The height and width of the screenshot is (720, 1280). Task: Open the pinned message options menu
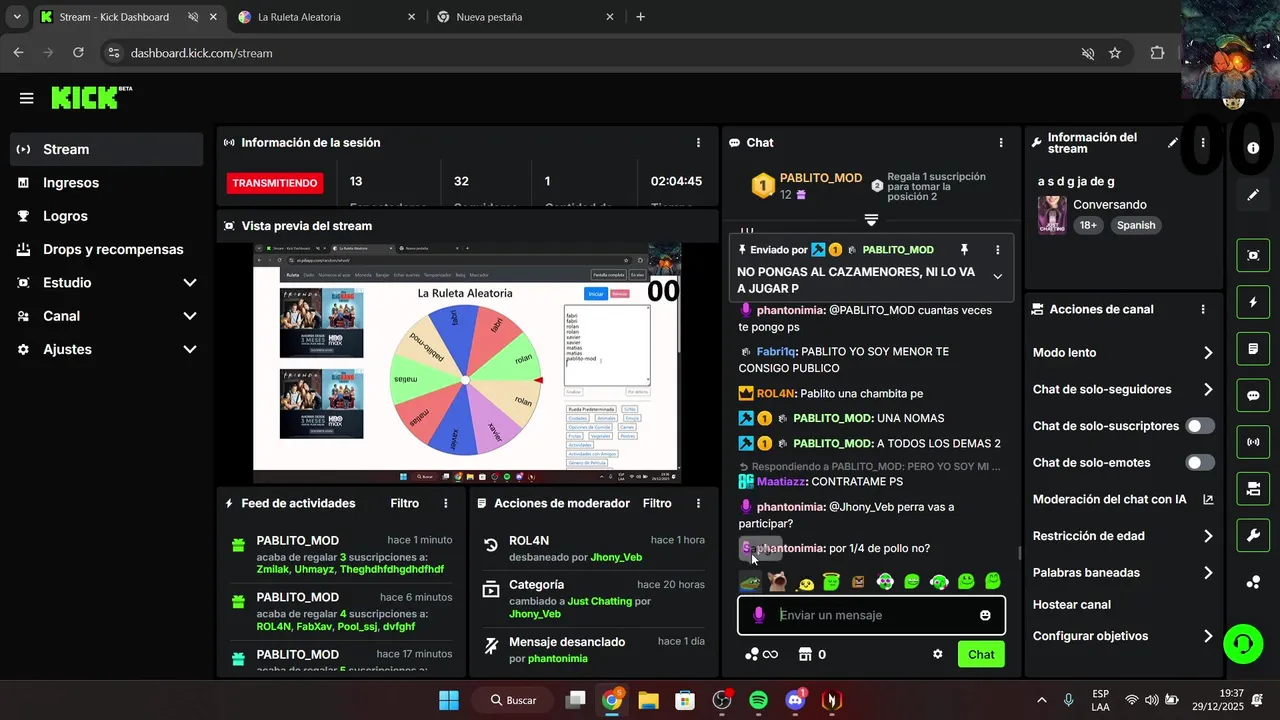coord(997,250)
